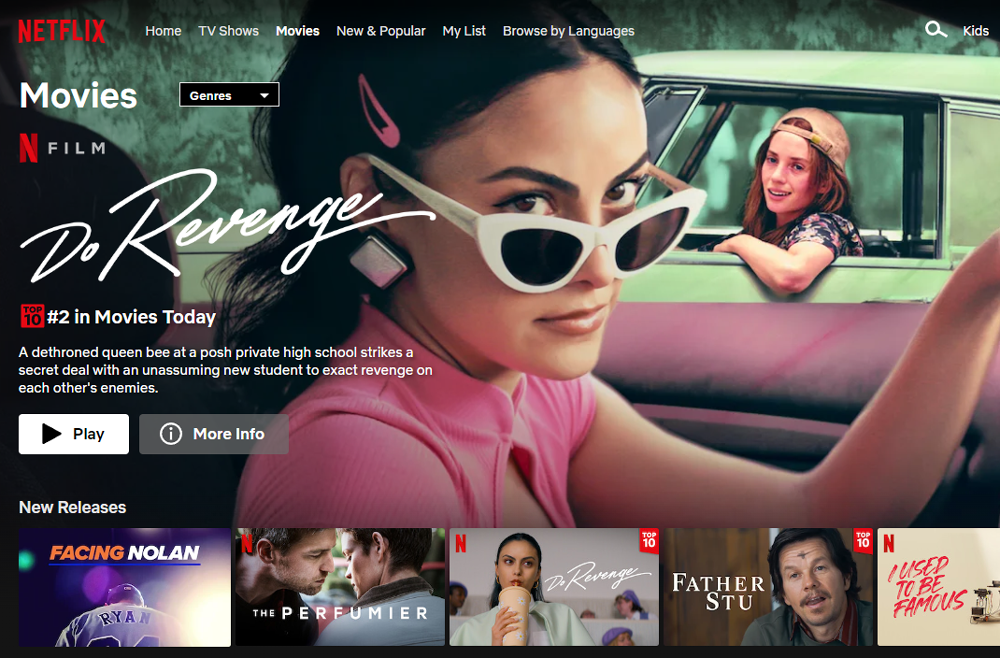Open Browse by Languages
The width and height of the screenshot is (1000, 658).
568,31
